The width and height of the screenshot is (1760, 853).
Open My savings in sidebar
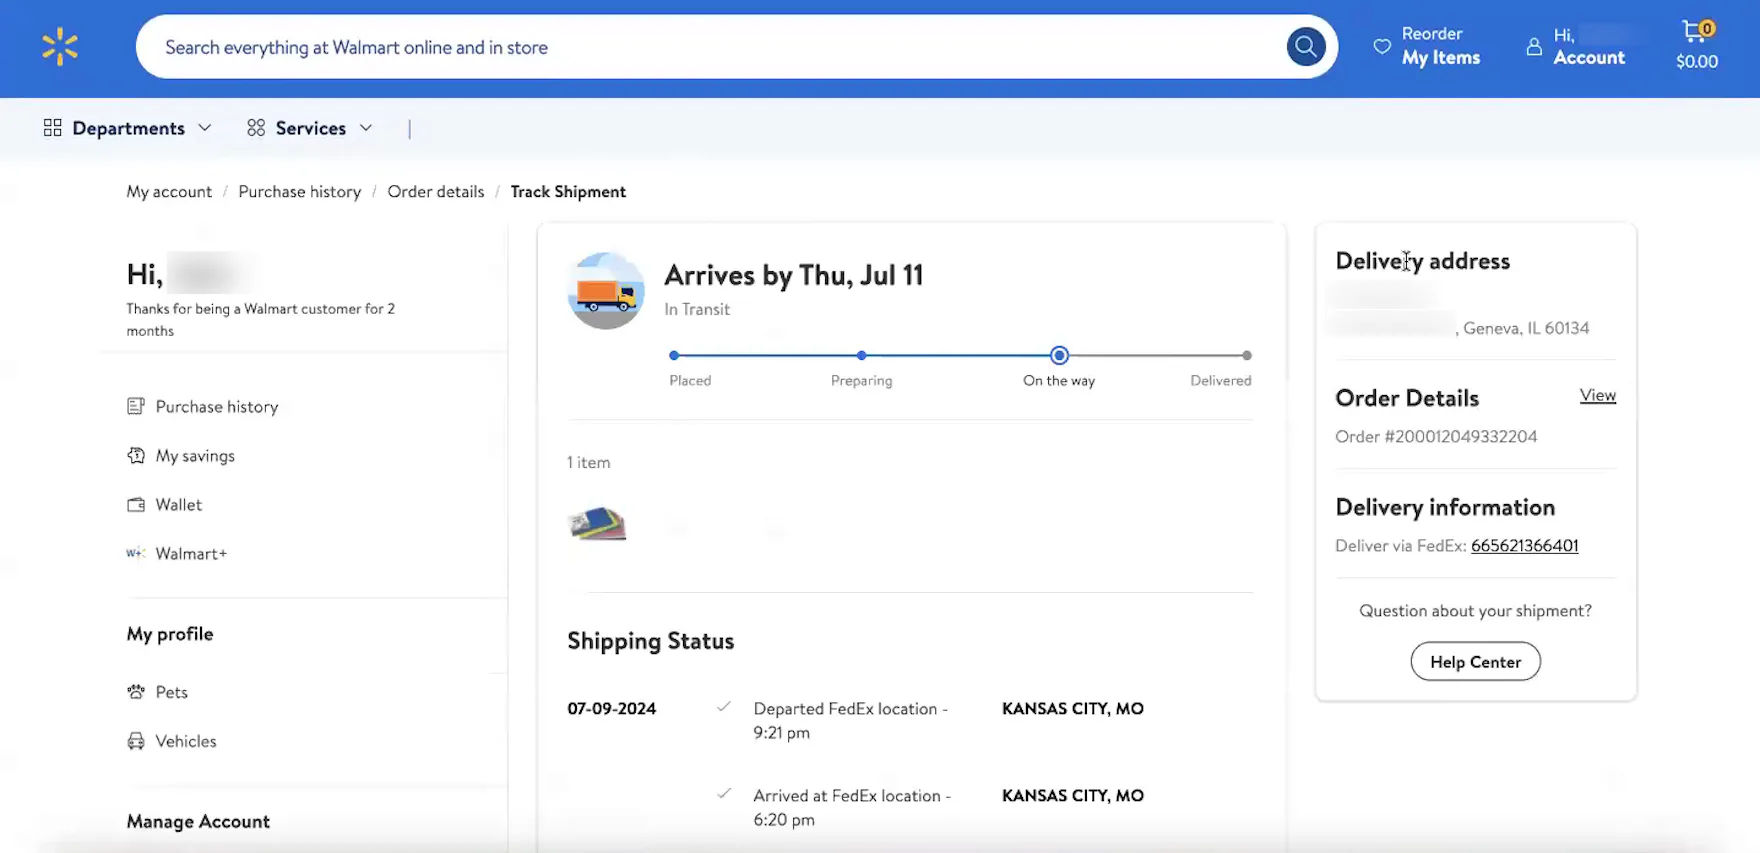click(195, 455)
